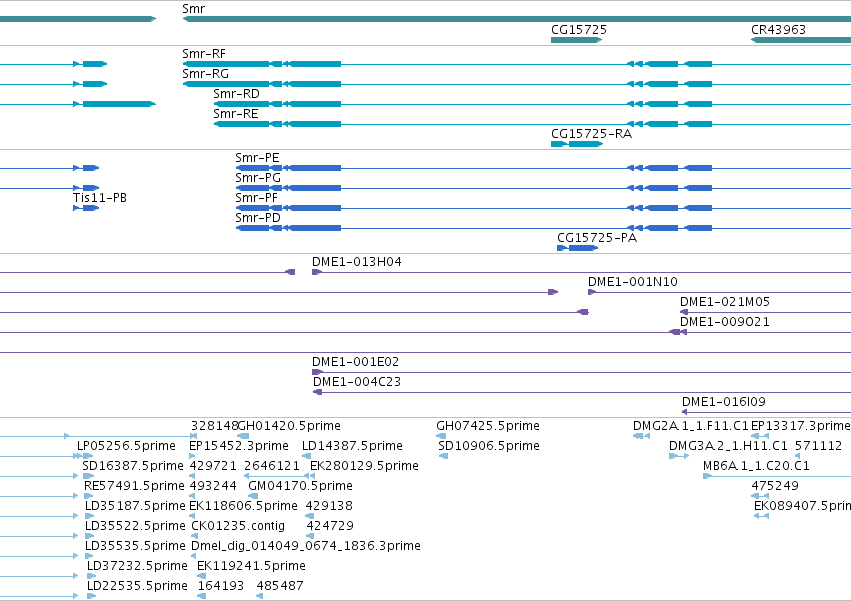Click the DME1-009O21 clone label
The image size is (851, 601).
pyautogui.click(x=725, y=322)
